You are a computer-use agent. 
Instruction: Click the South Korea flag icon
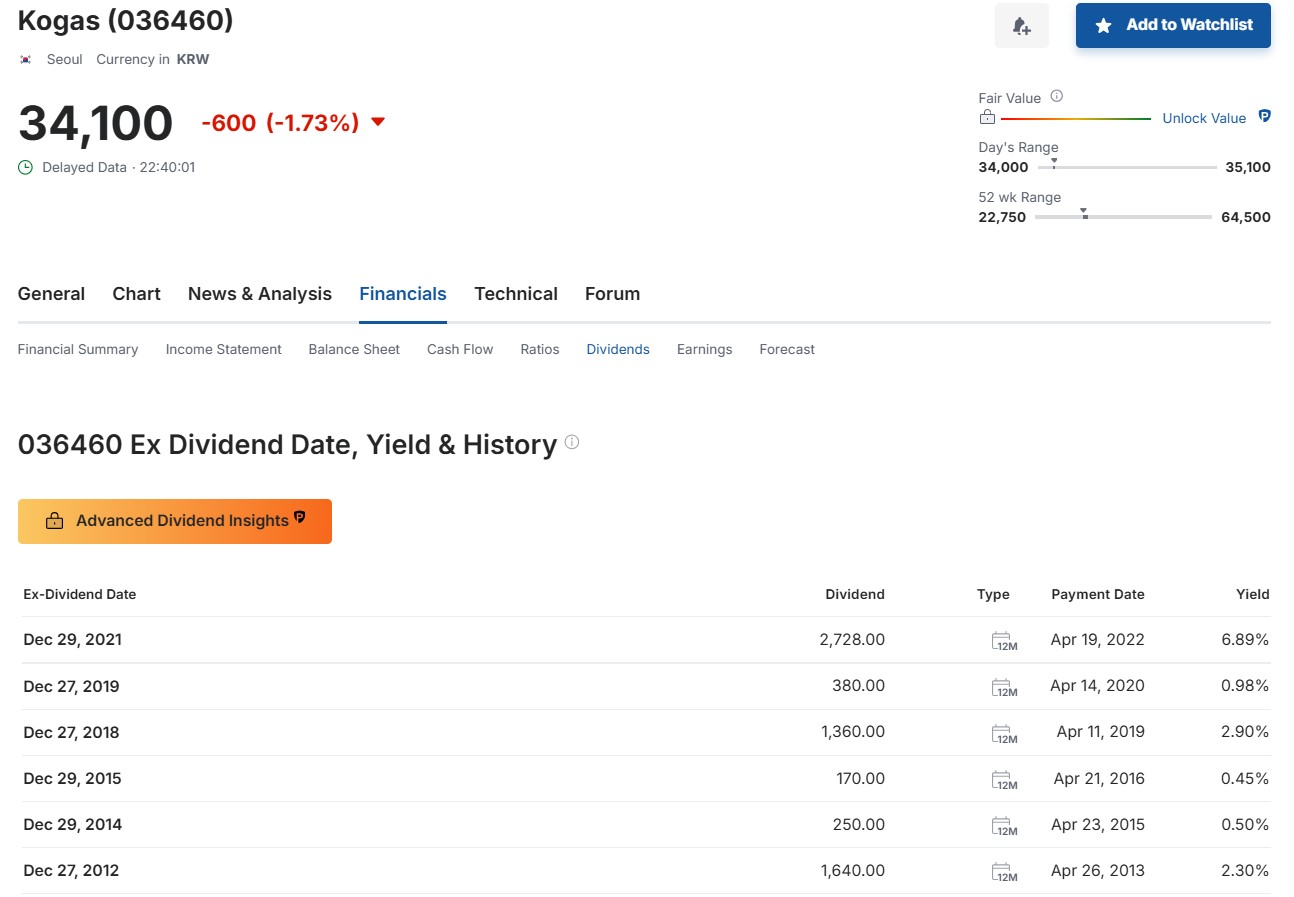26,59
